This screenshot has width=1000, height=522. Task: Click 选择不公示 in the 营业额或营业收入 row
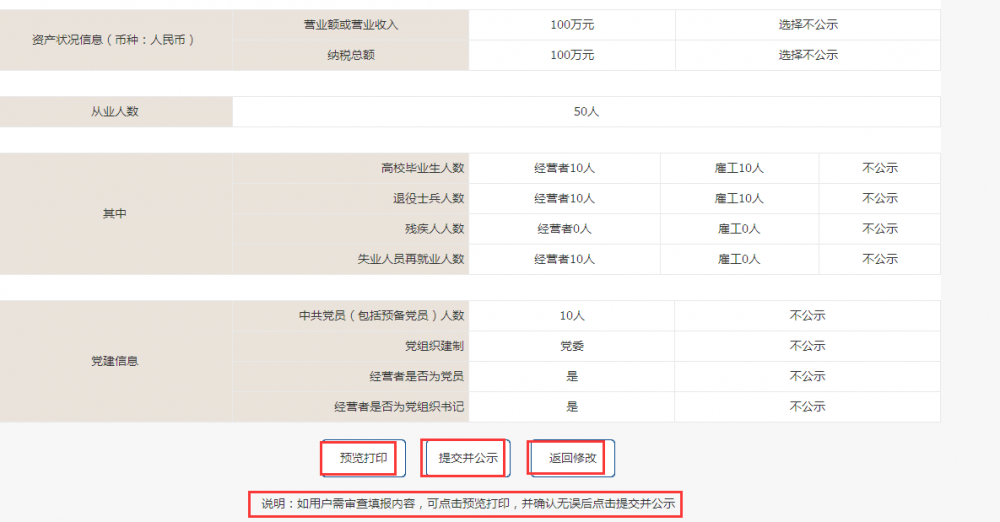click(808, 24)
